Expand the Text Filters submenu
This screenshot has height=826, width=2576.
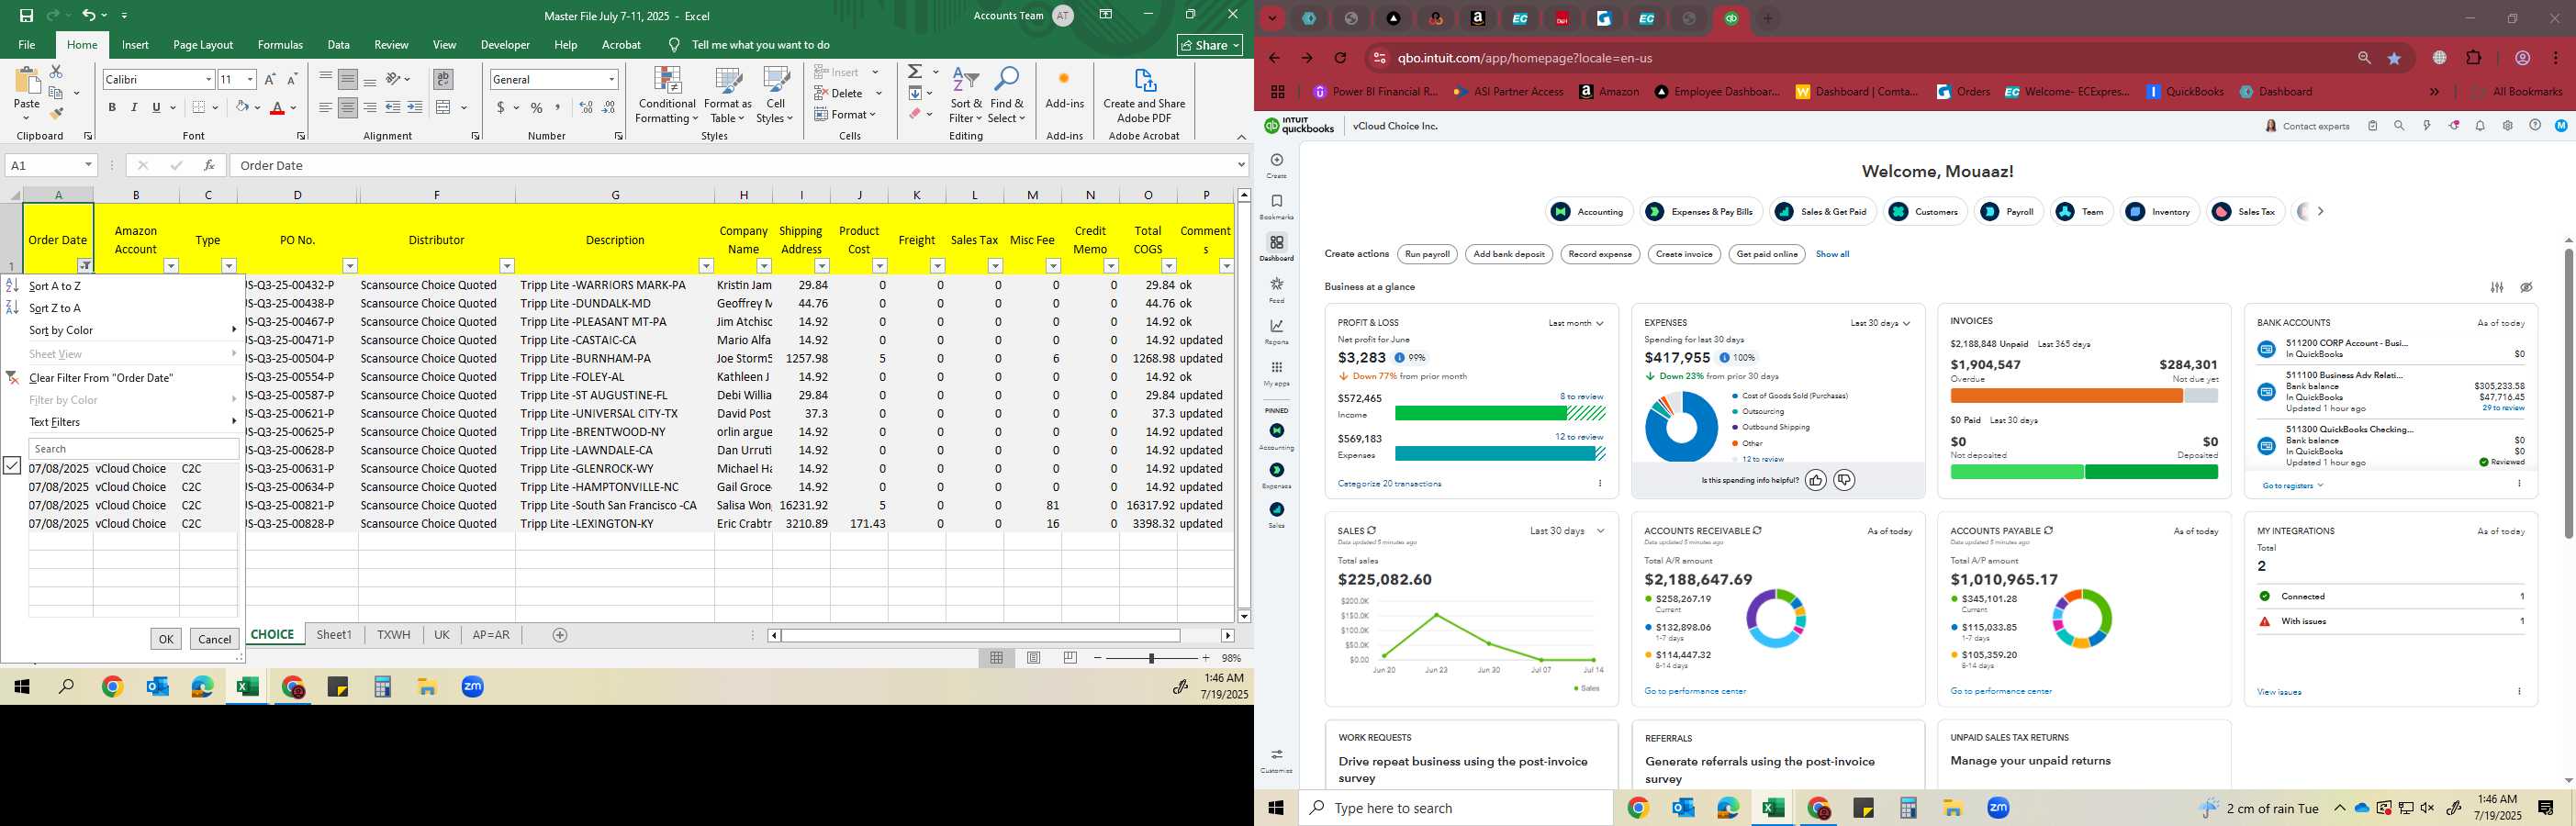pos(122,422)
